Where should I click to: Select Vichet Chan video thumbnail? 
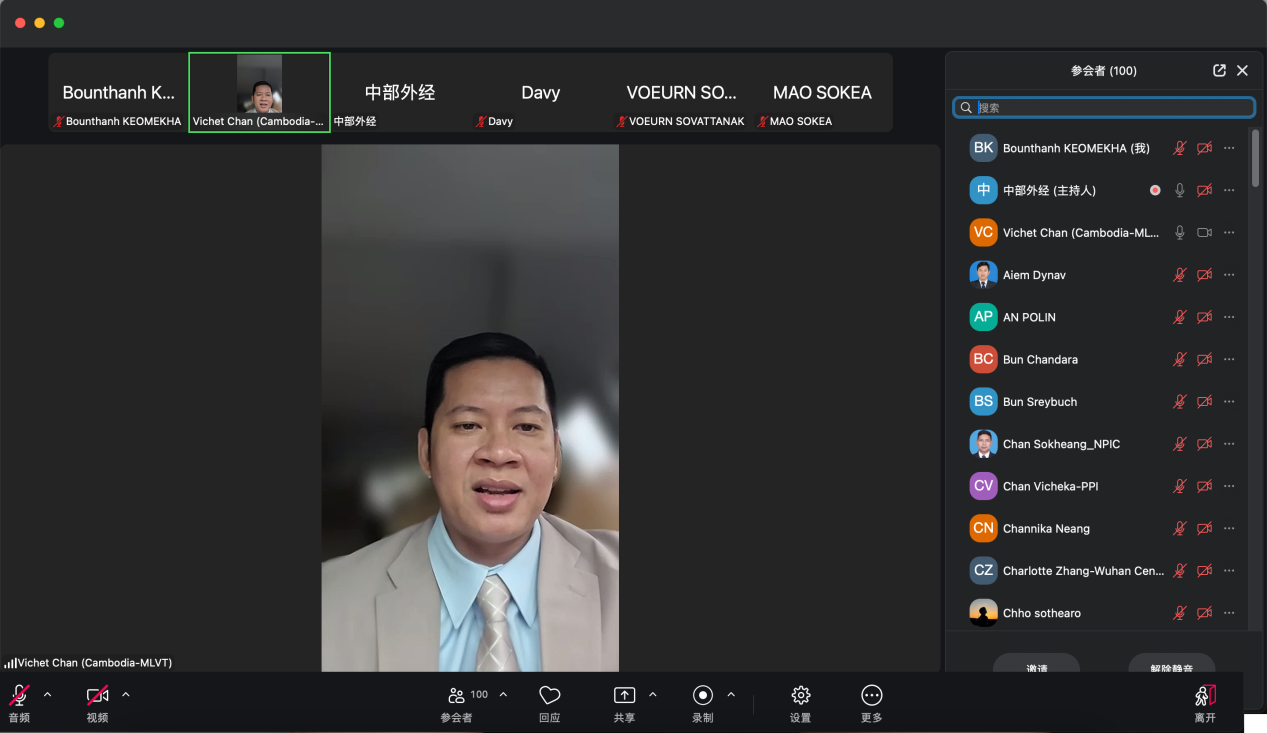259,92
